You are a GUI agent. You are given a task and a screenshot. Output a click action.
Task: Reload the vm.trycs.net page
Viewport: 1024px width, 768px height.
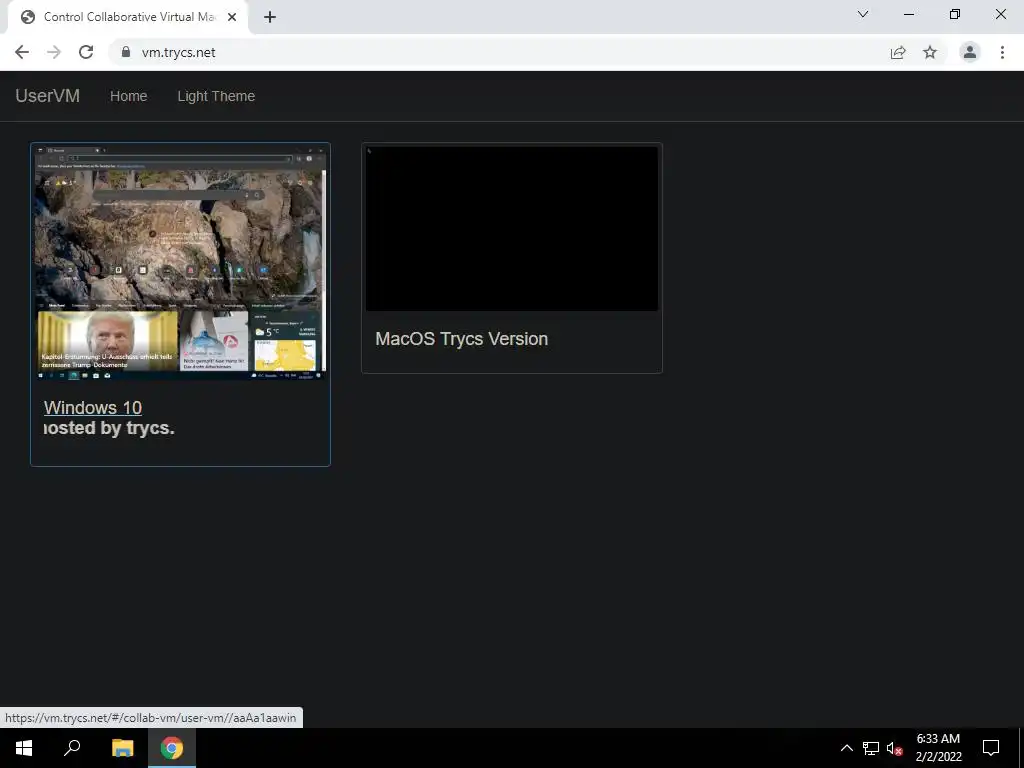(x=86, y=52)
